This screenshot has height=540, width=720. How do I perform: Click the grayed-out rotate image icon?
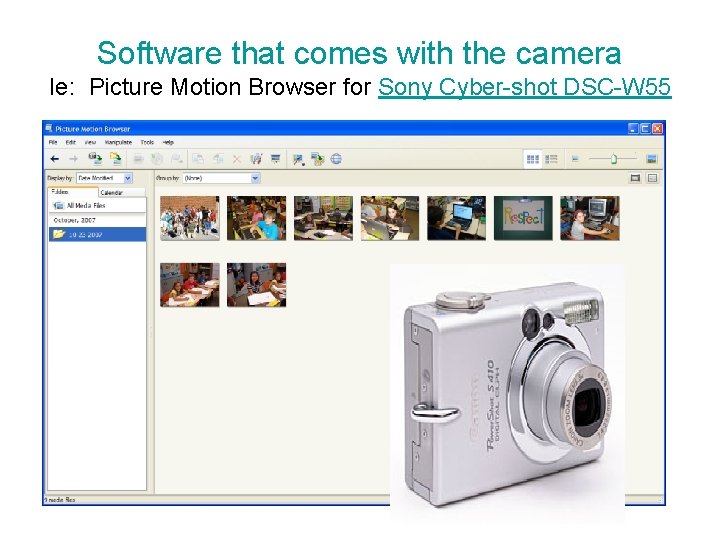(x=218, y=159)
